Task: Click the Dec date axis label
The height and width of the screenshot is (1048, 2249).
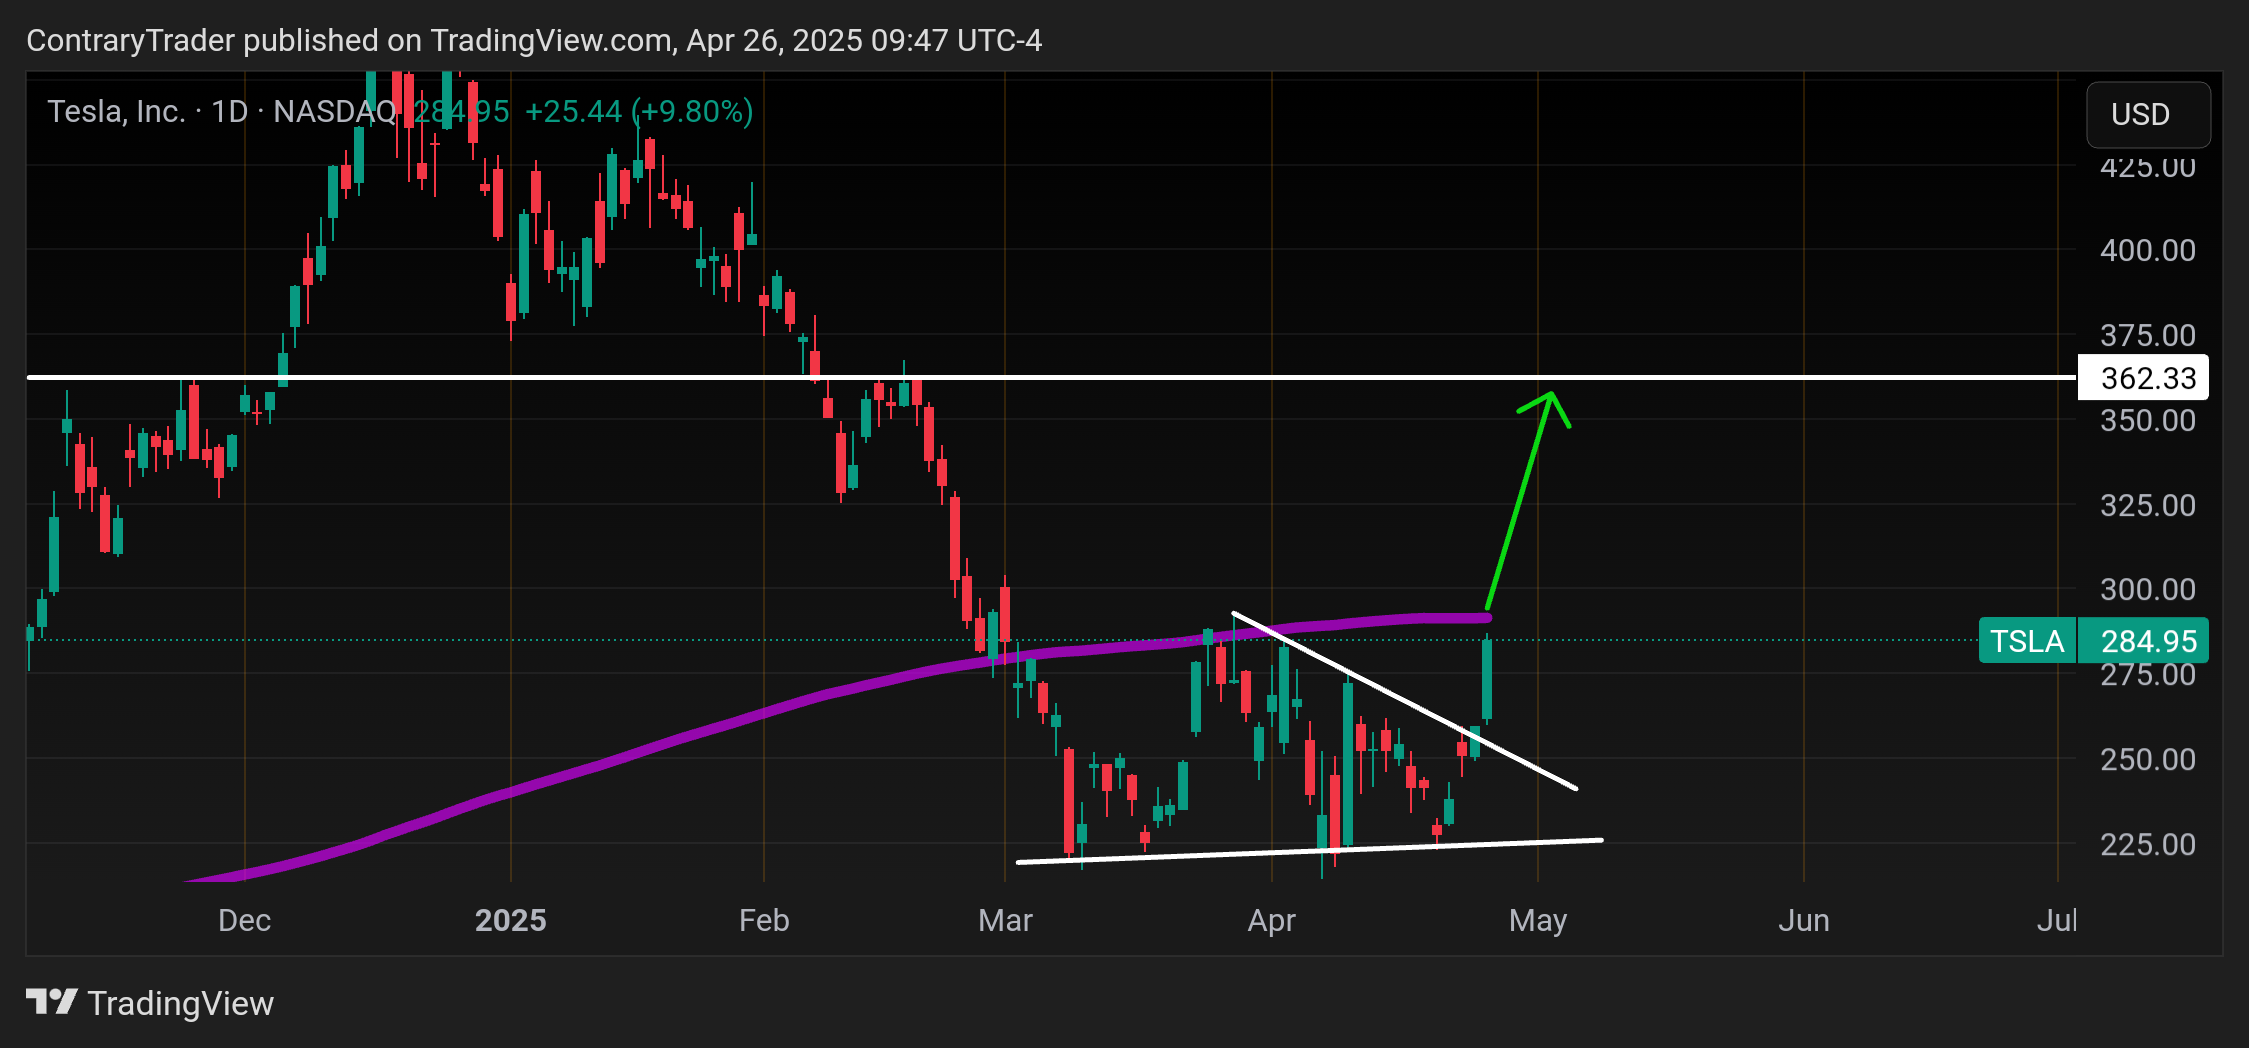Action: (x=244, y=920)
